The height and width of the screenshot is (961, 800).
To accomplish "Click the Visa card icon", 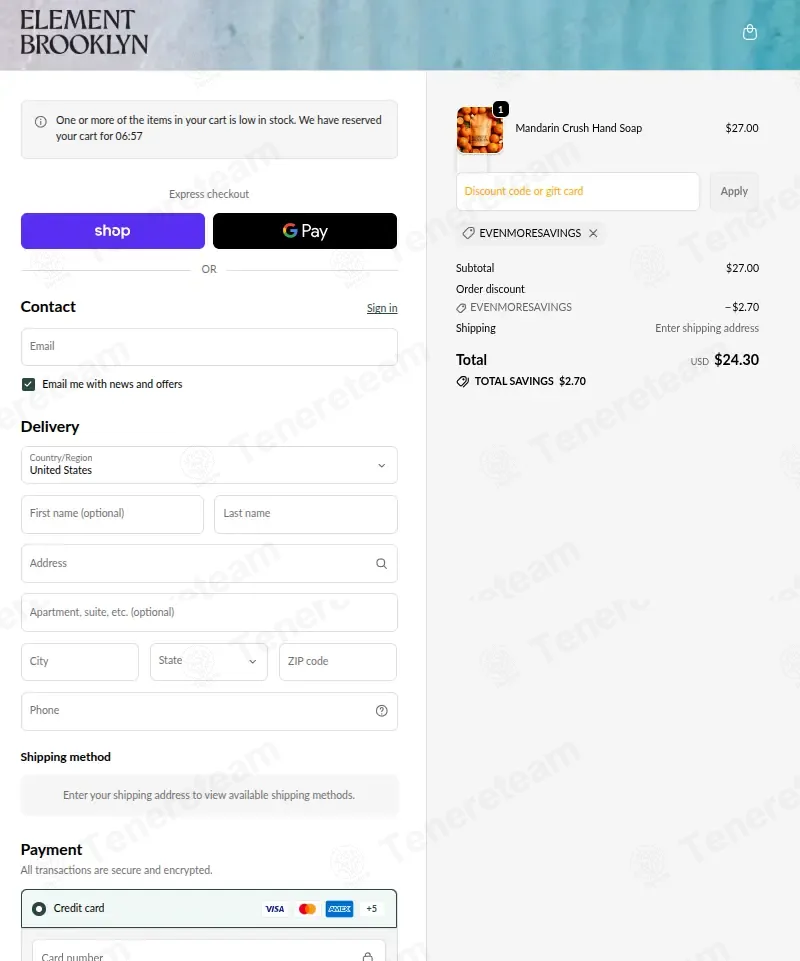I will pyautogui.click(x=274, y=909).
